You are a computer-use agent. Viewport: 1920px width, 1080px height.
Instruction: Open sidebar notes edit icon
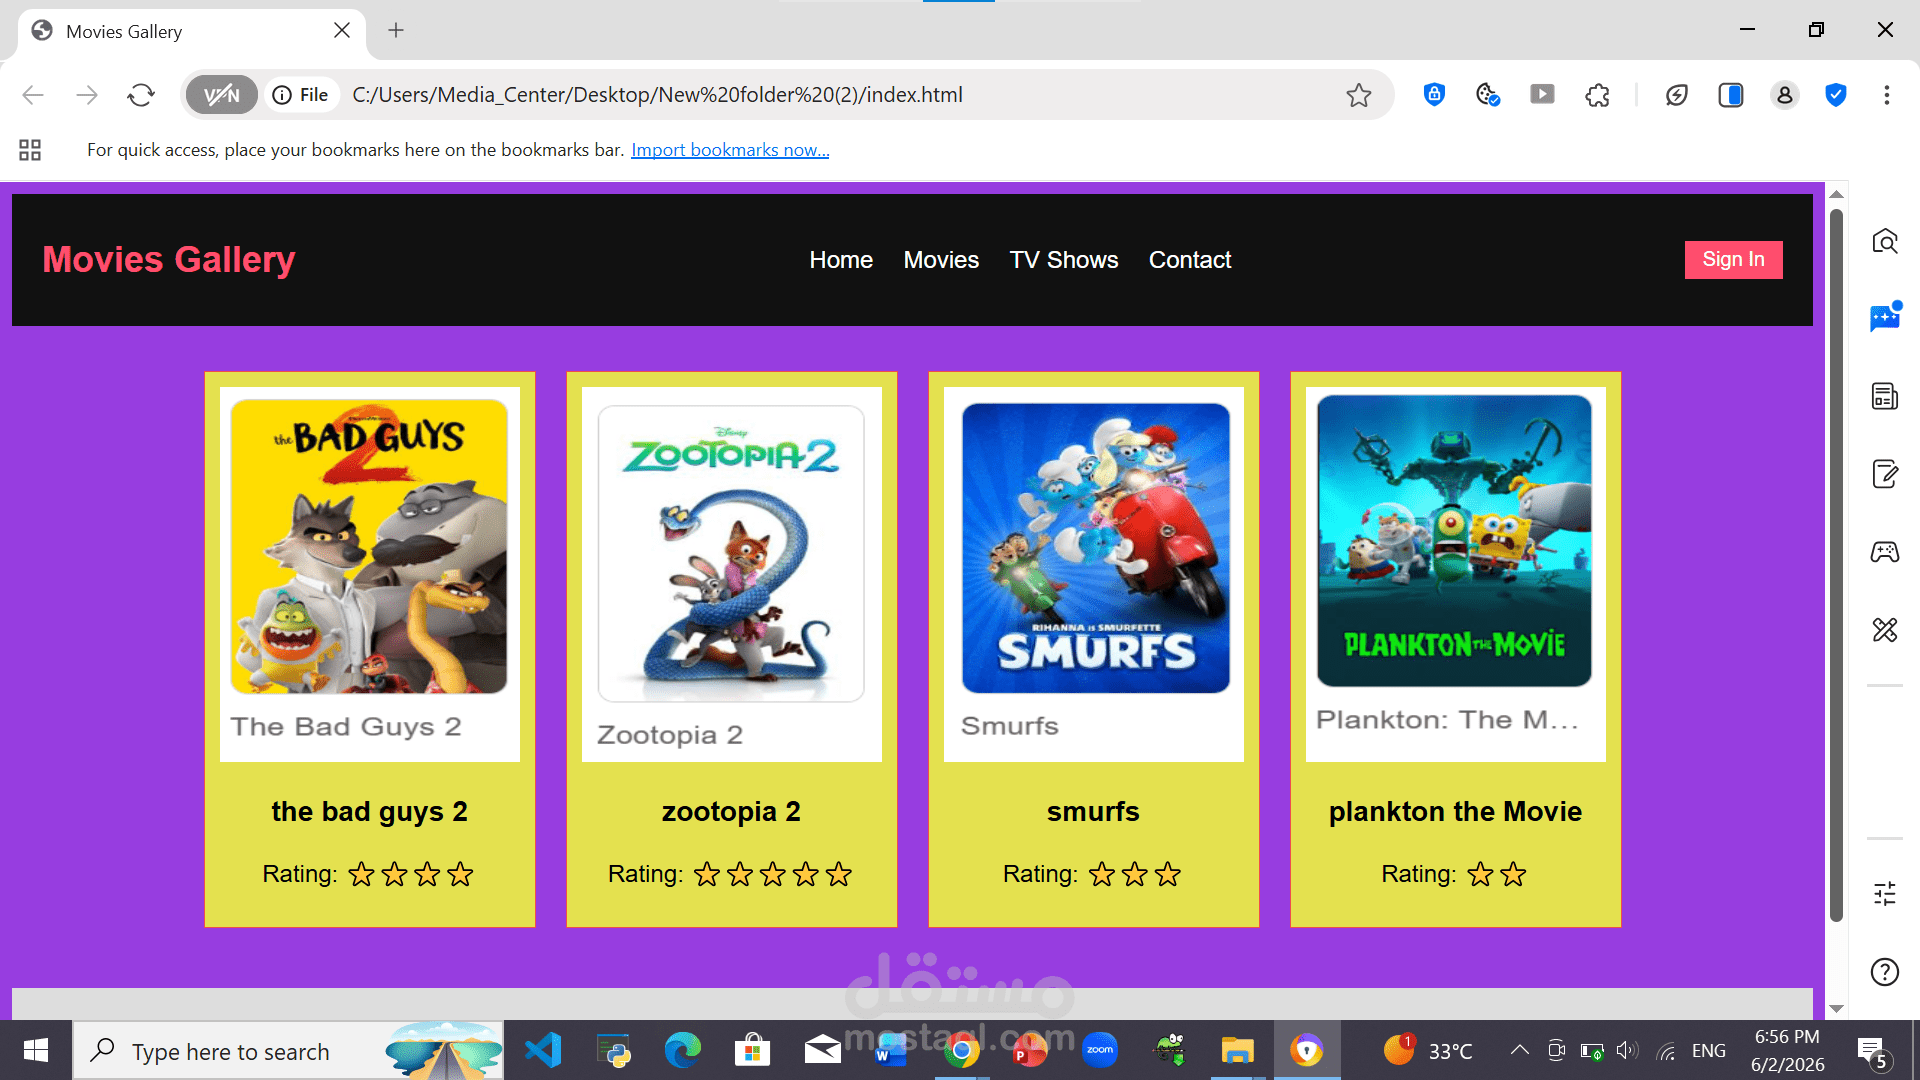click(x=1885, y=474)
